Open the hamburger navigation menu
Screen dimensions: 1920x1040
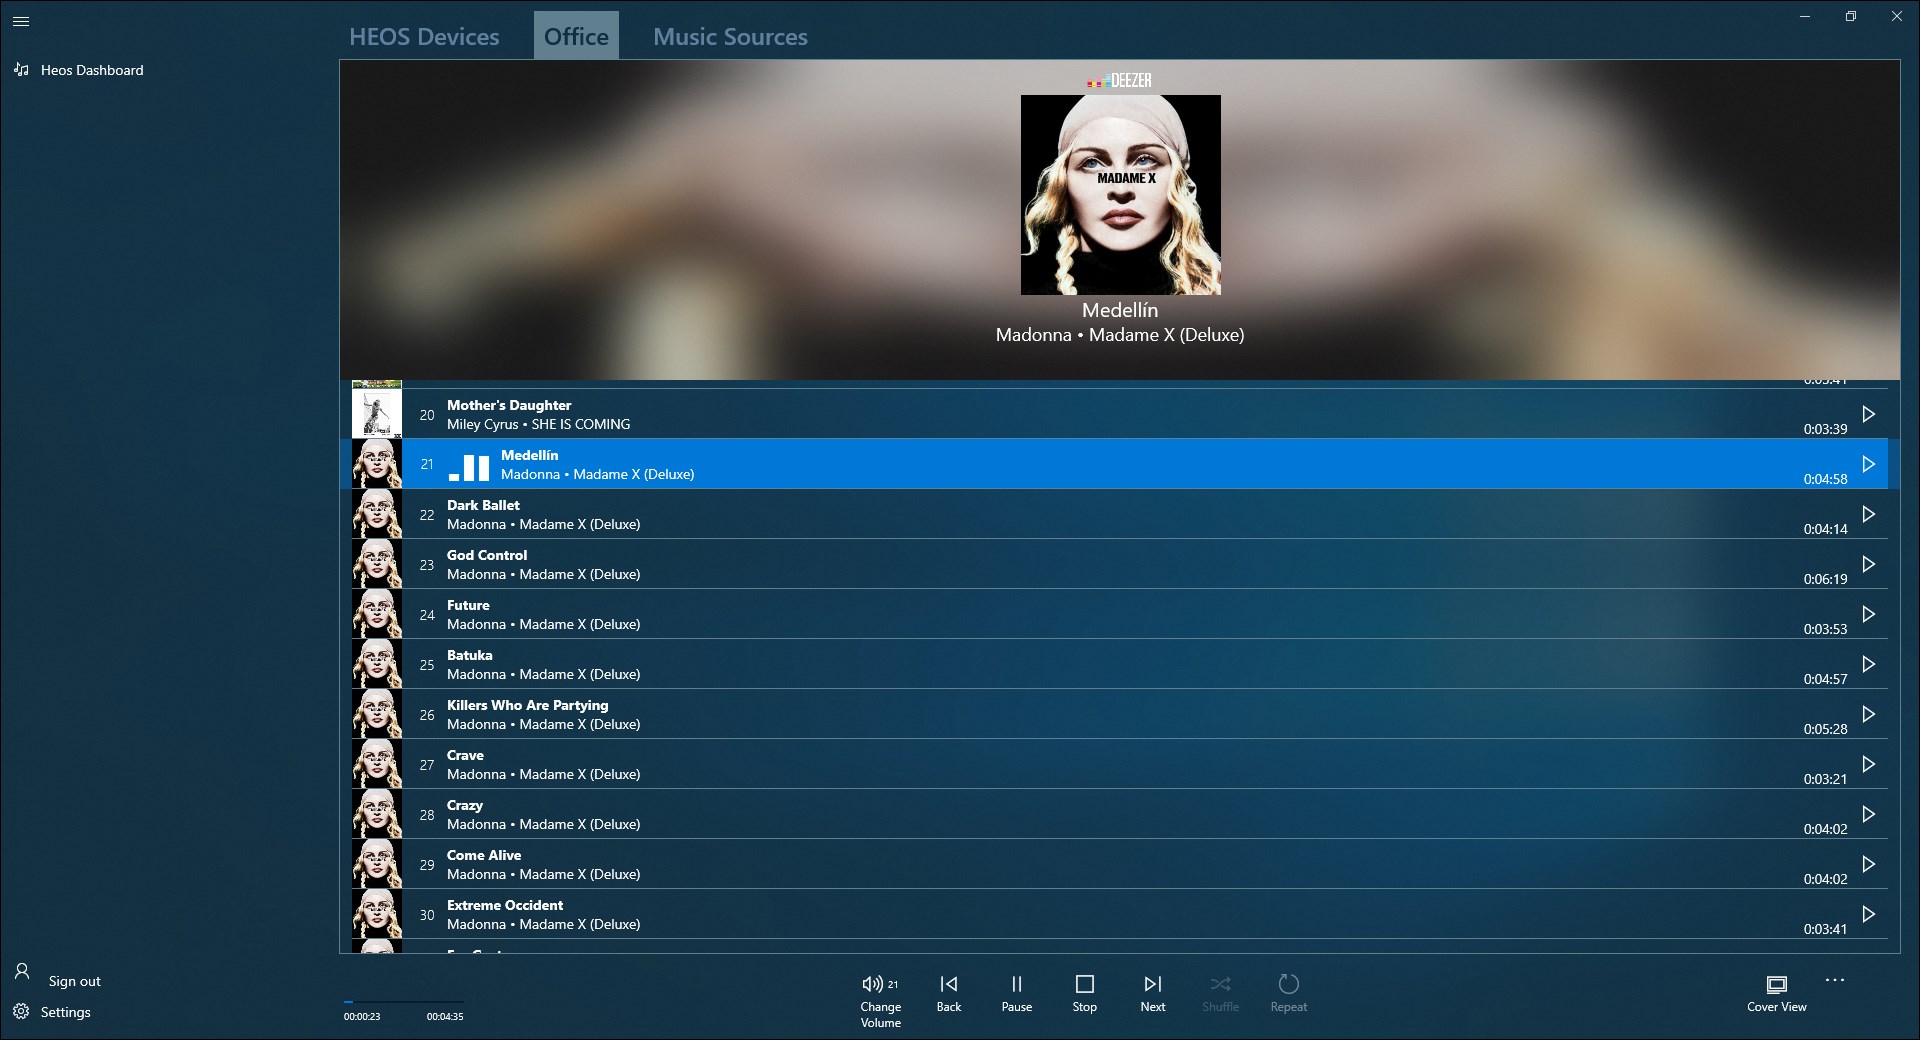point(21,20)
